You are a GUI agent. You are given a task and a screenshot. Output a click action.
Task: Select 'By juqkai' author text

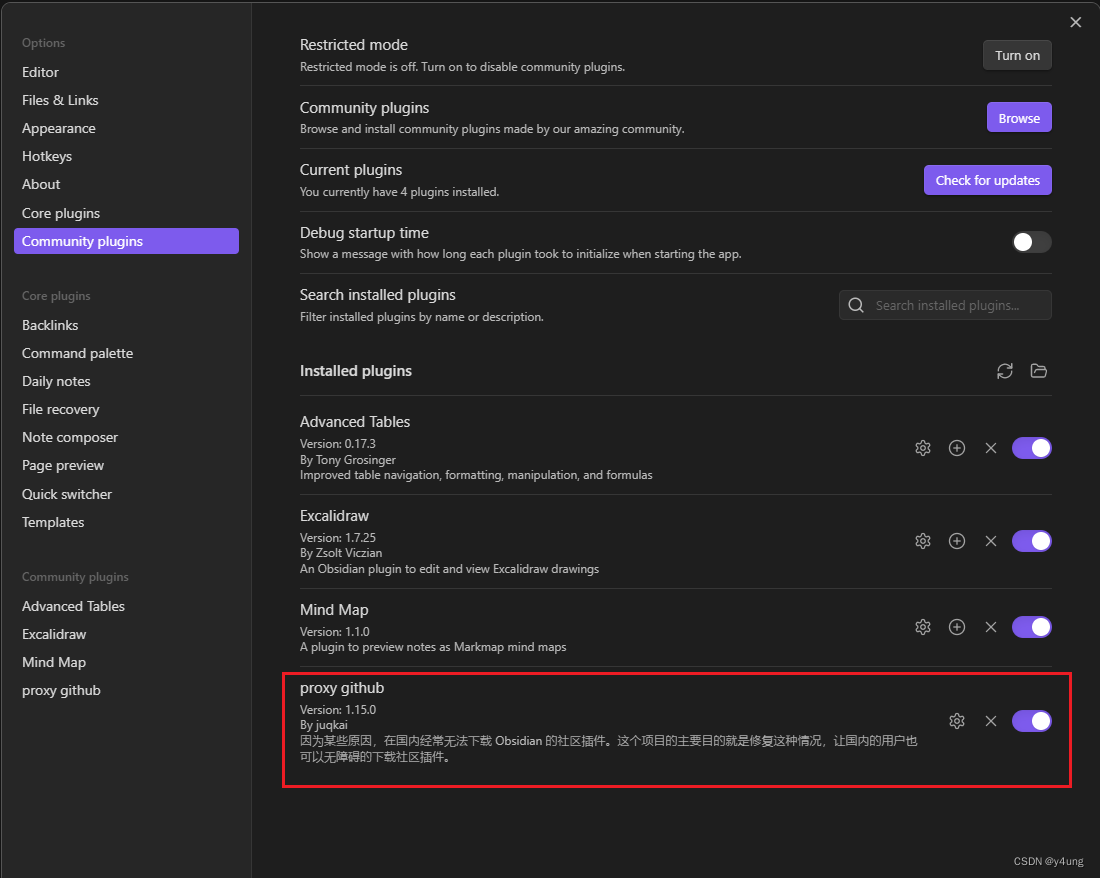pos(323,725)
